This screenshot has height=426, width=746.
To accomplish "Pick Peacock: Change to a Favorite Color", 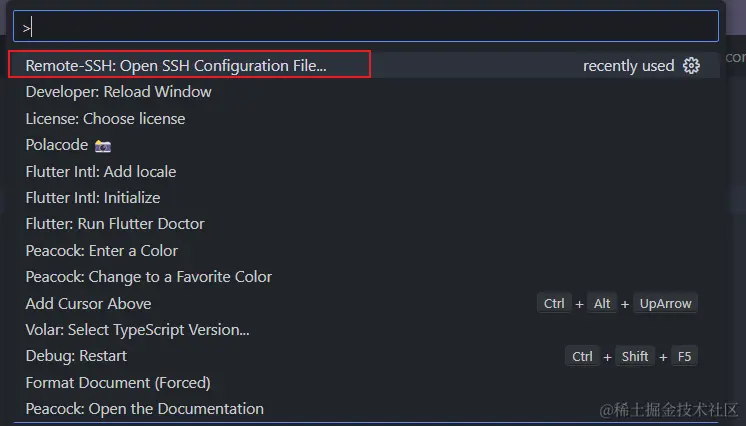I will pos(364,277).
